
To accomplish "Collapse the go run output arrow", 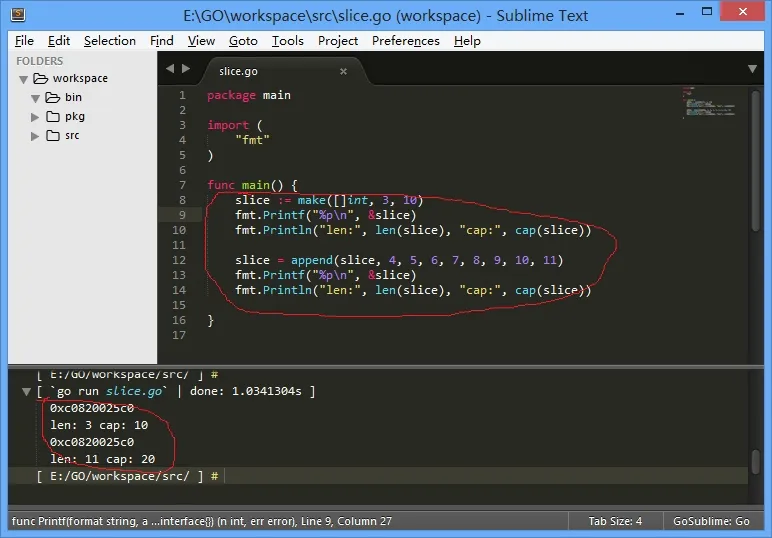I will [x=26, y=392].
